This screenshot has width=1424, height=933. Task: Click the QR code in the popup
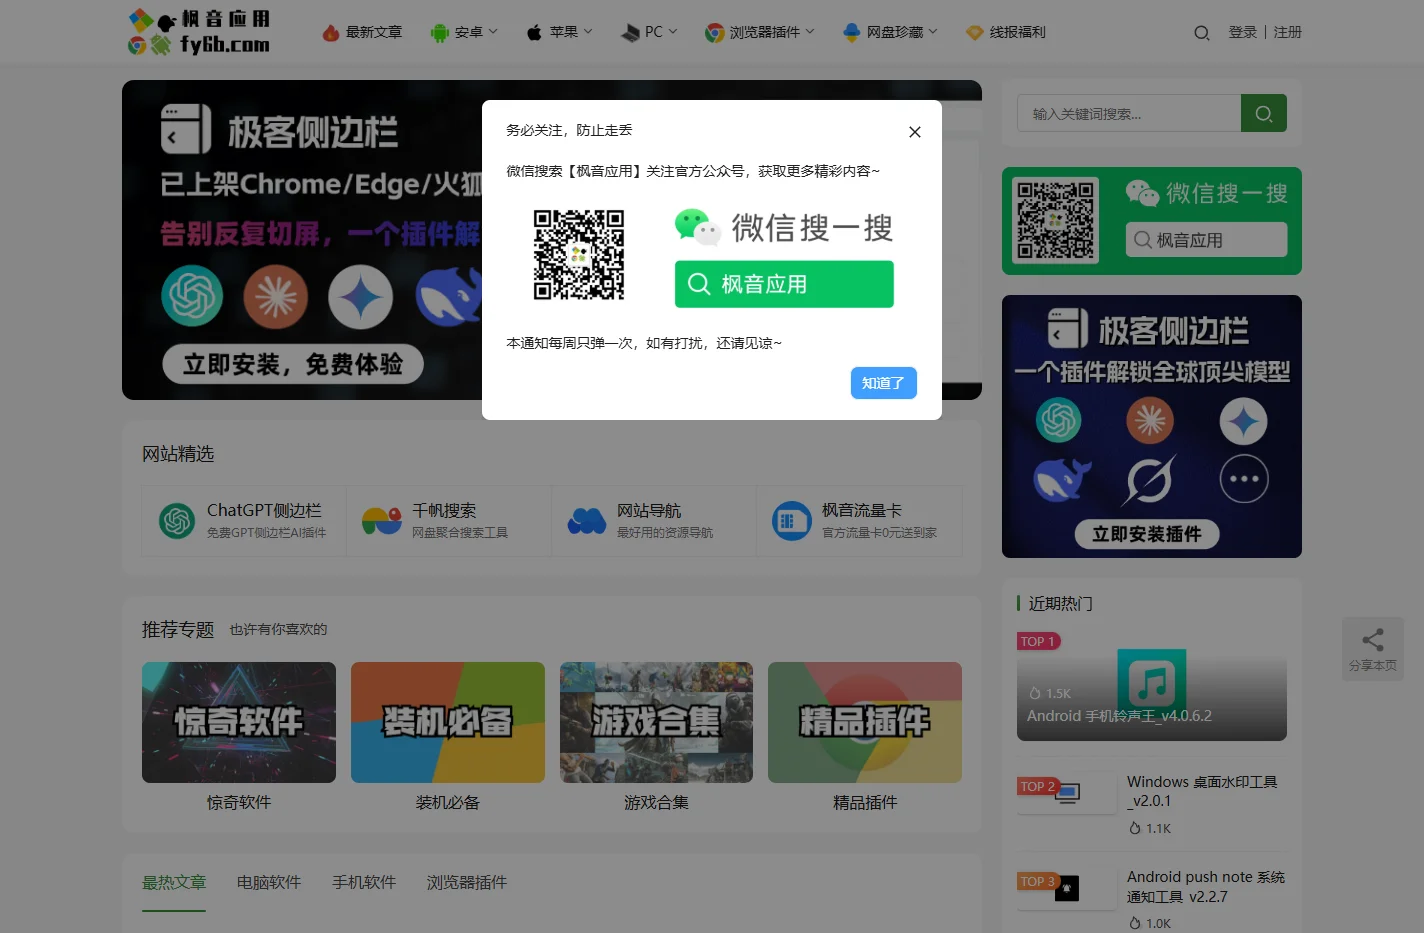pyautogui.click(x=579, y=255)
